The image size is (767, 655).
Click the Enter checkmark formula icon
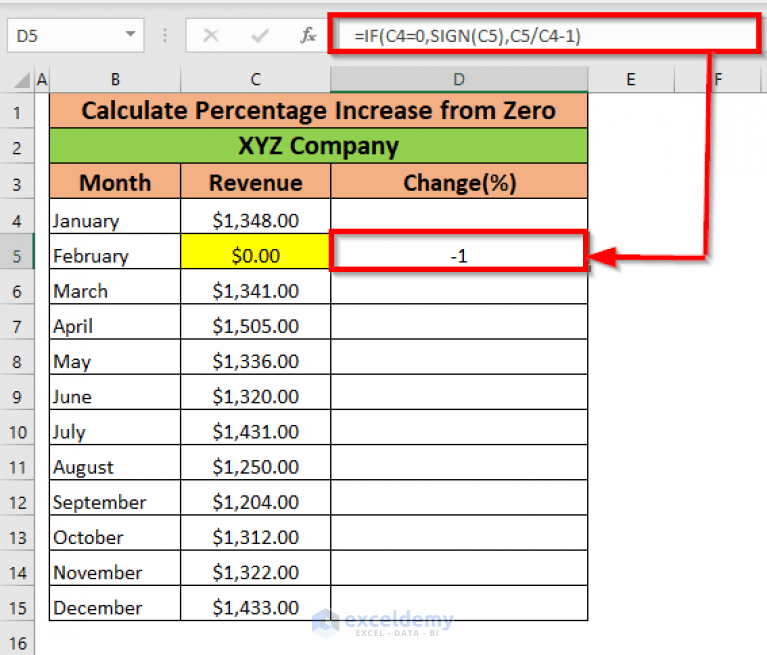click(x=260, y=35)
